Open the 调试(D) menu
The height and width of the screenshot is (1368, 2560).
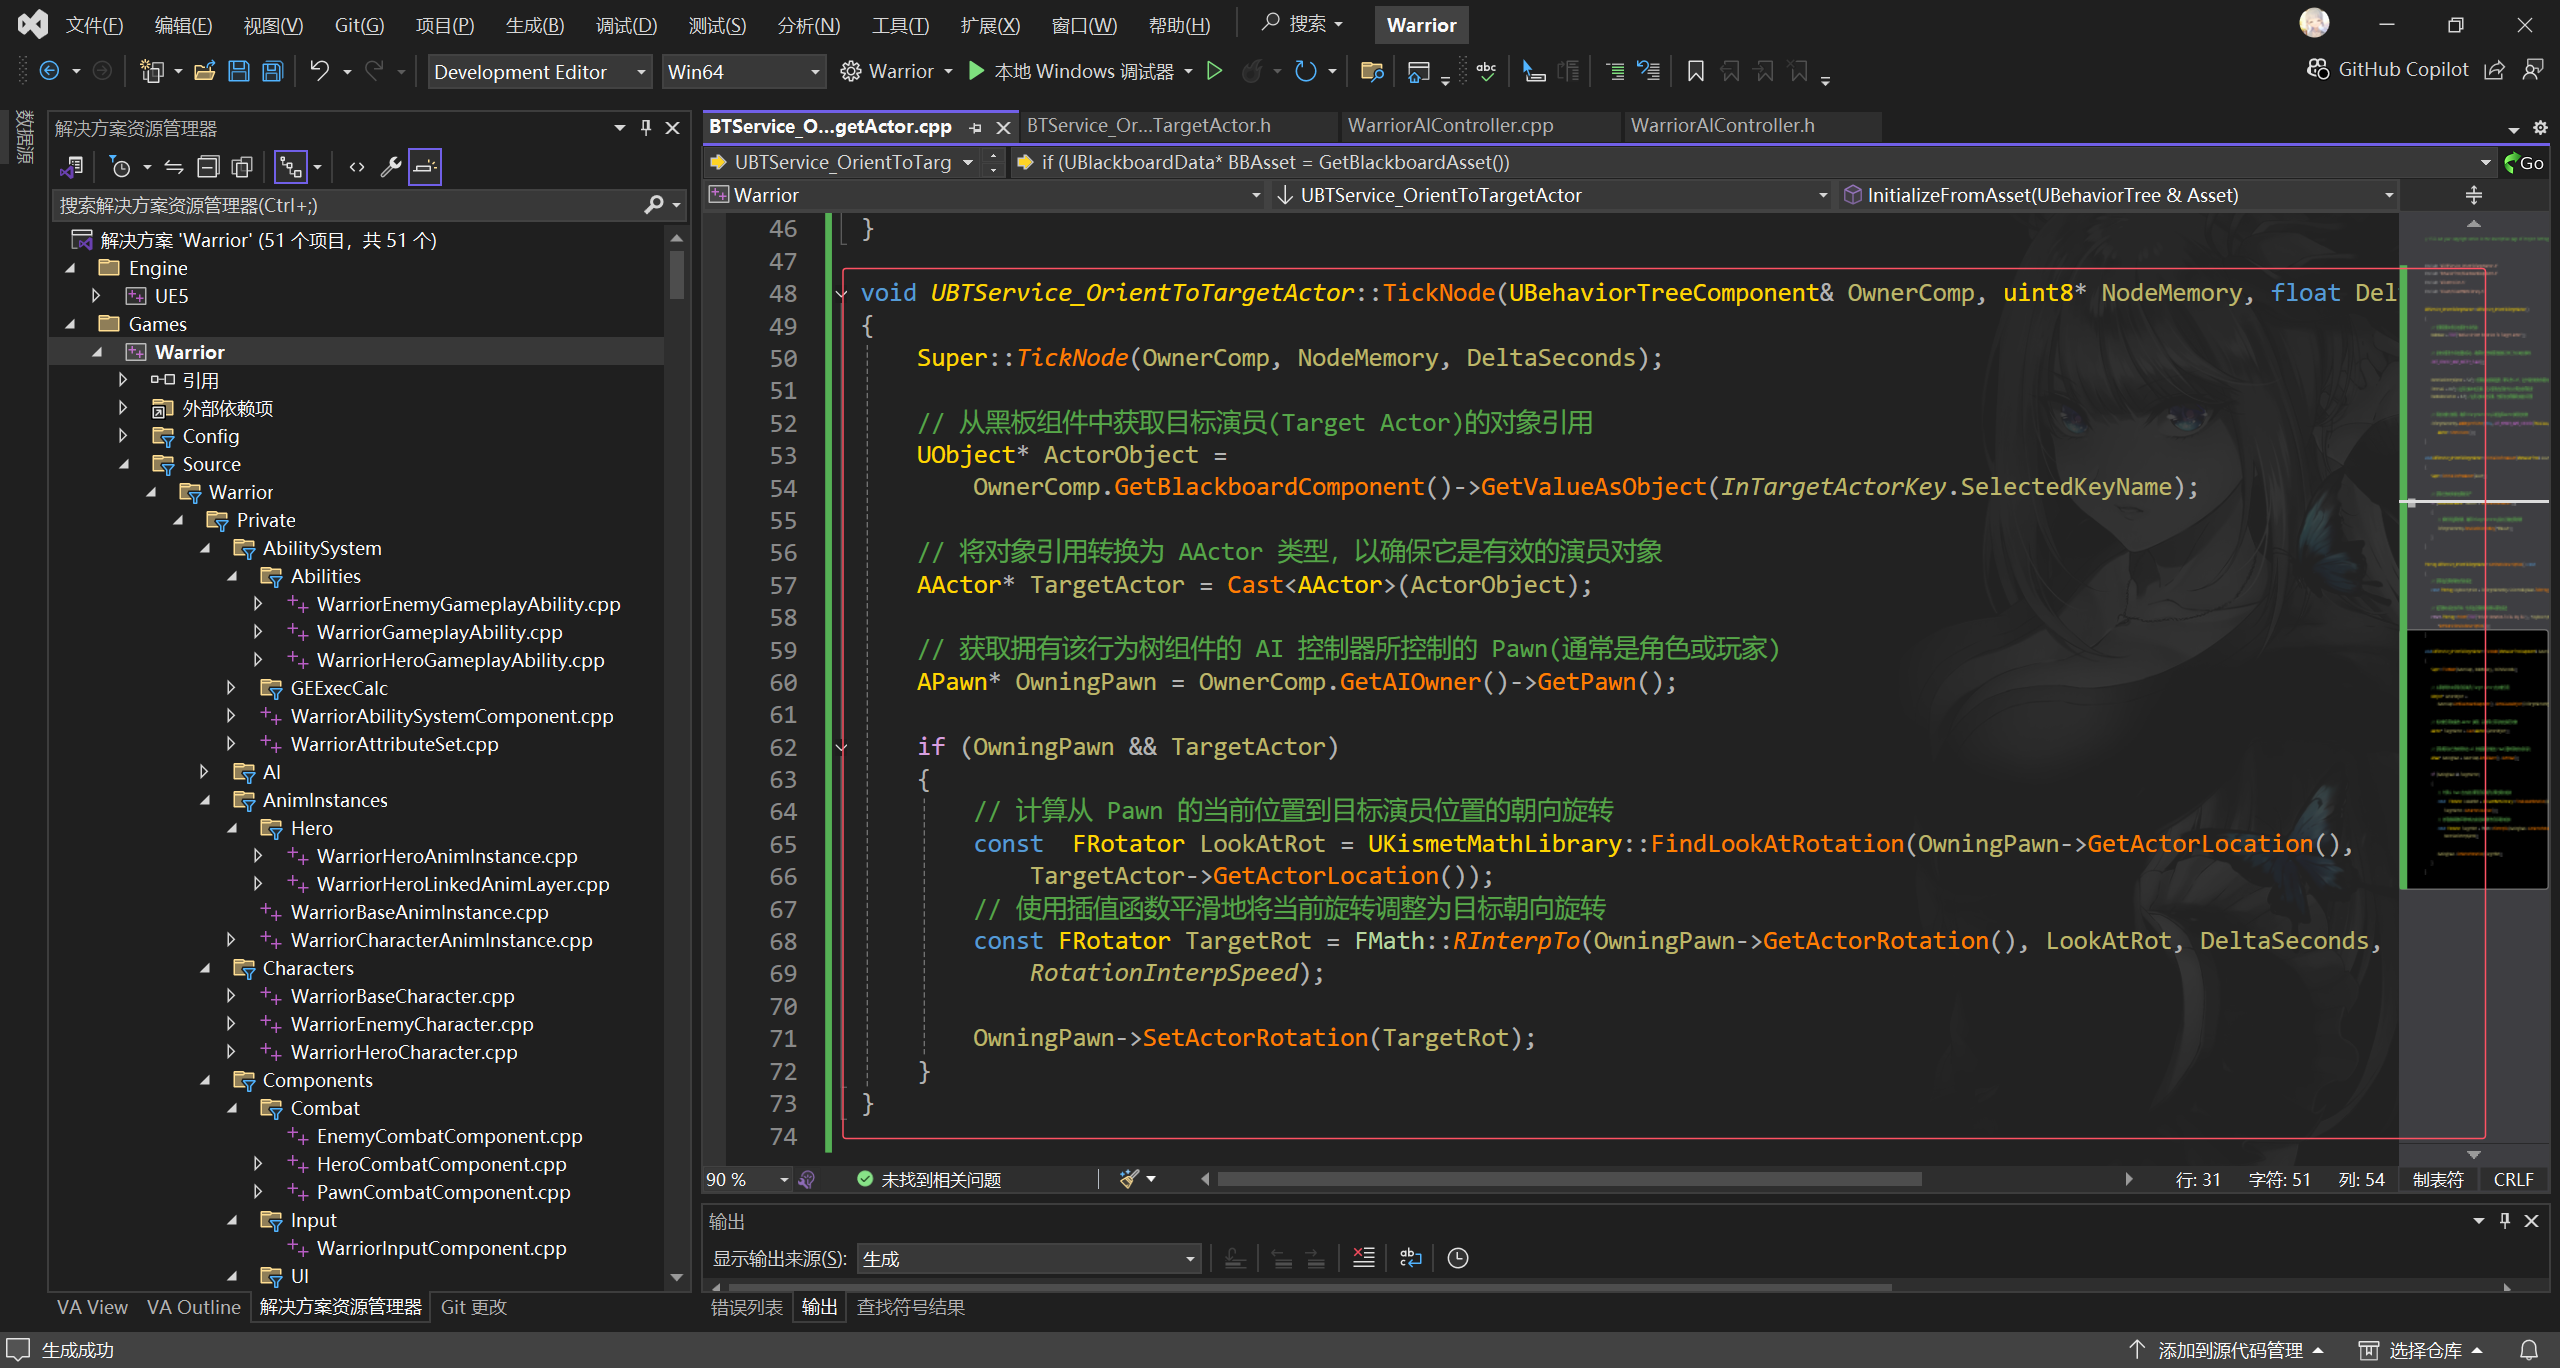tap(626, 25)
